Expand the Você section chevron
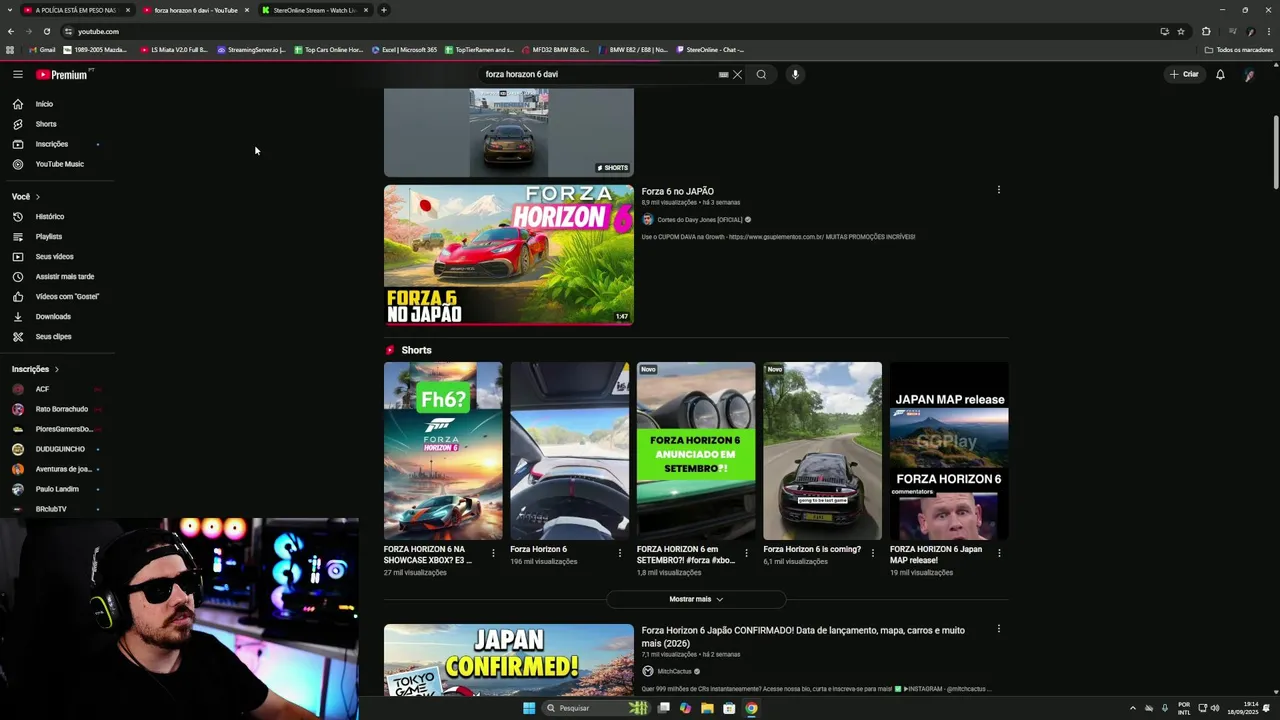This screenshot has width=1280, height=720. (x=38, y=197)
